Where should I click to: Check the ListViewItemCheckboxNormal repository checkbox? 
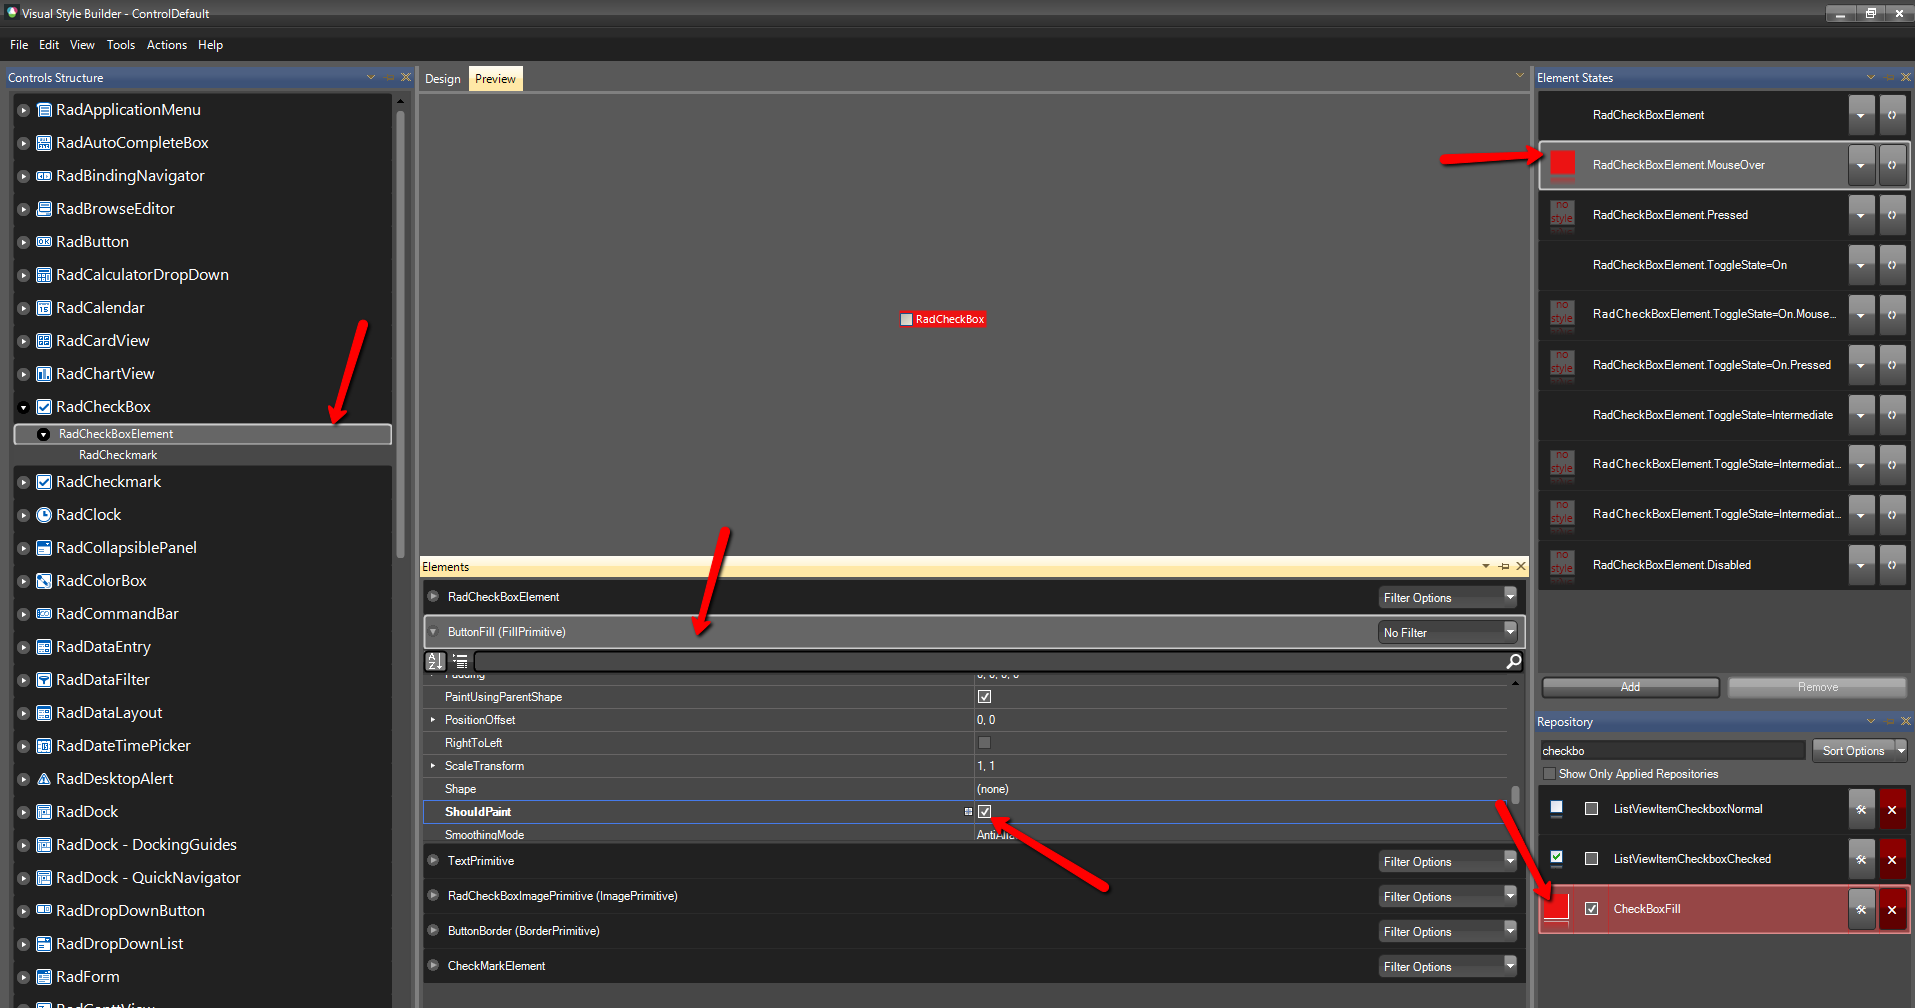pyautogui.click(x=1592, y=809)
